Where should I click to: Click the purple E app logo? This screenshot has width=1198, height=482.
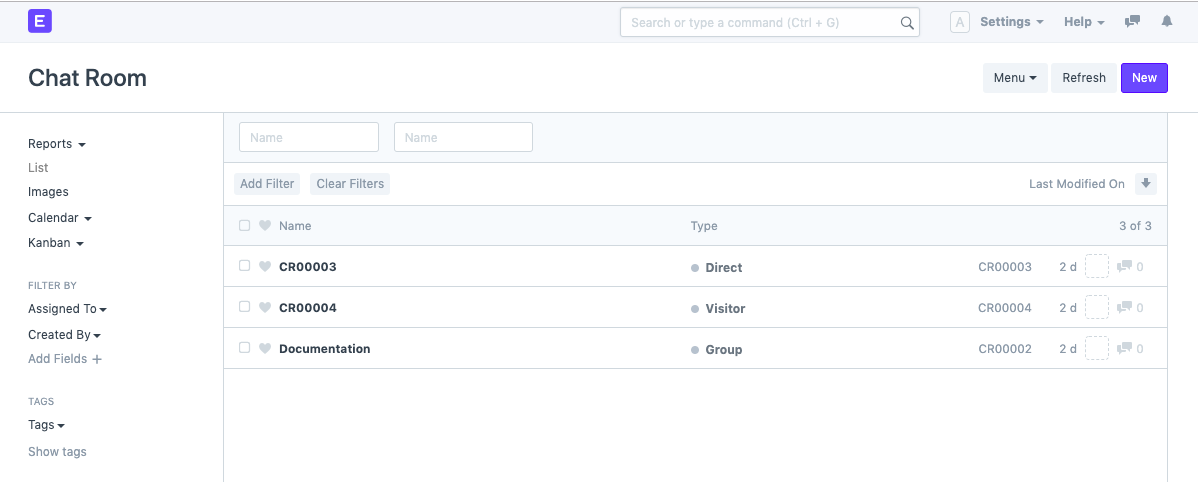tap(40, 21)
